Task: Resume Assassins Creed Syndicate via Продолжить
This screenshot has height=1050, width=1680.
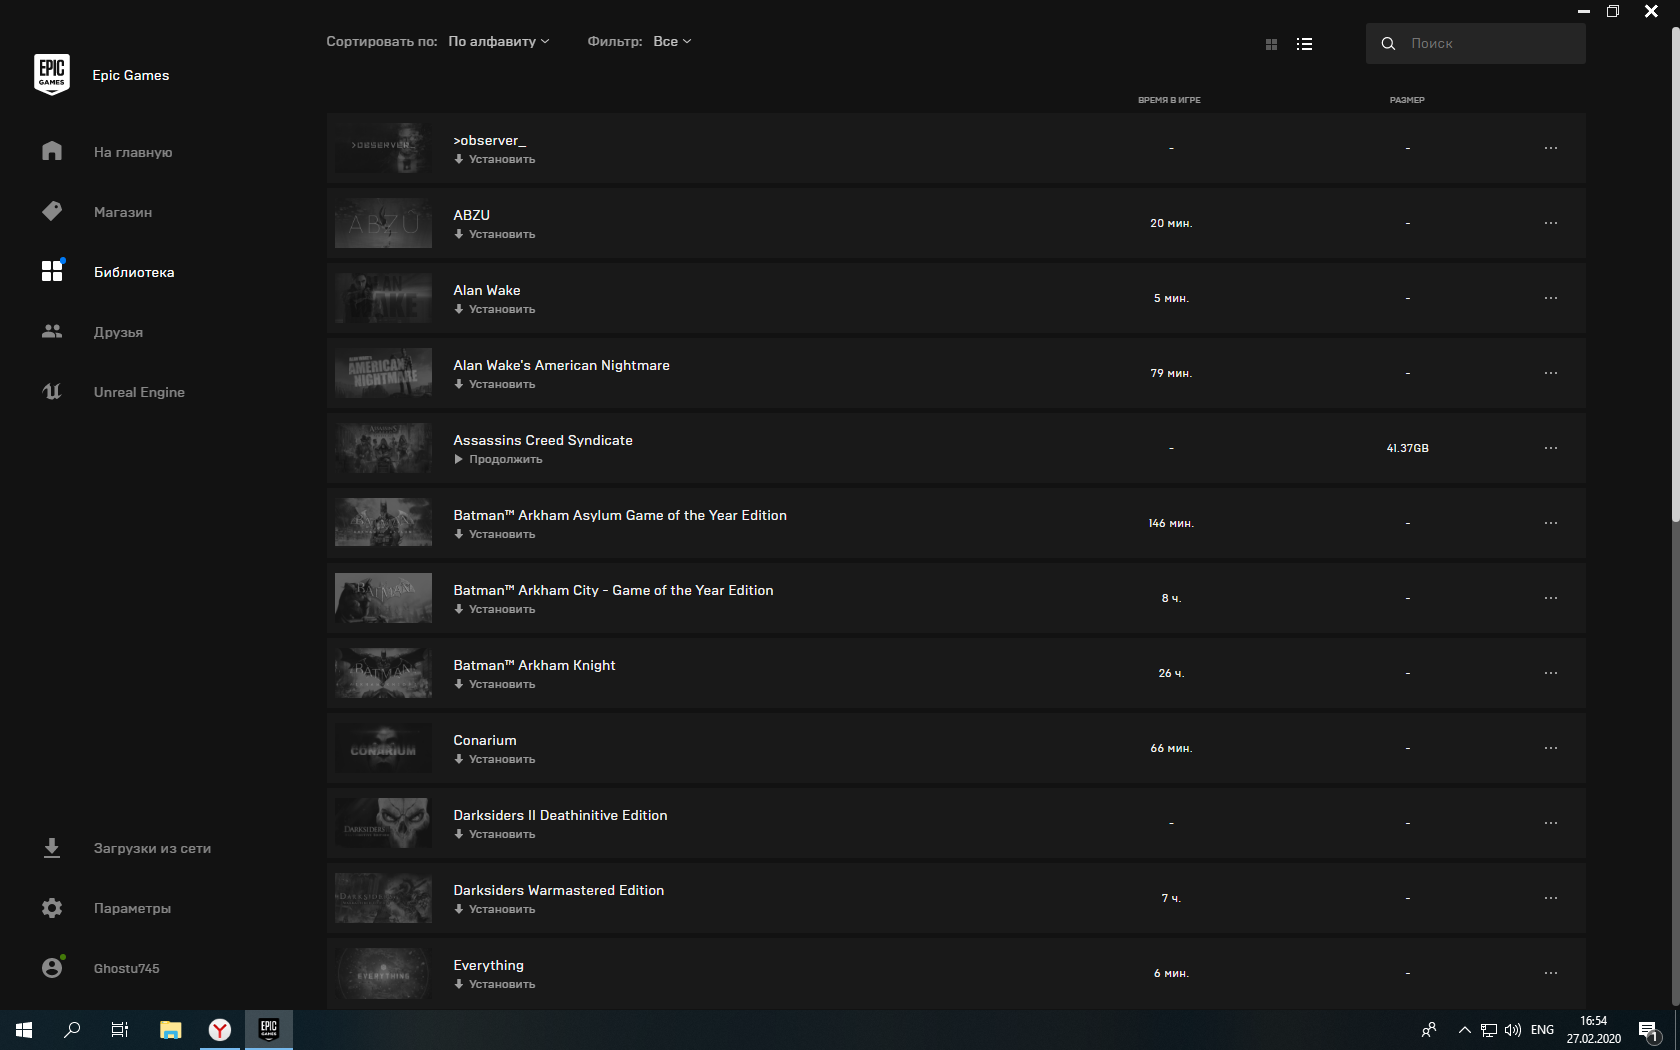Action: [498, 459]
